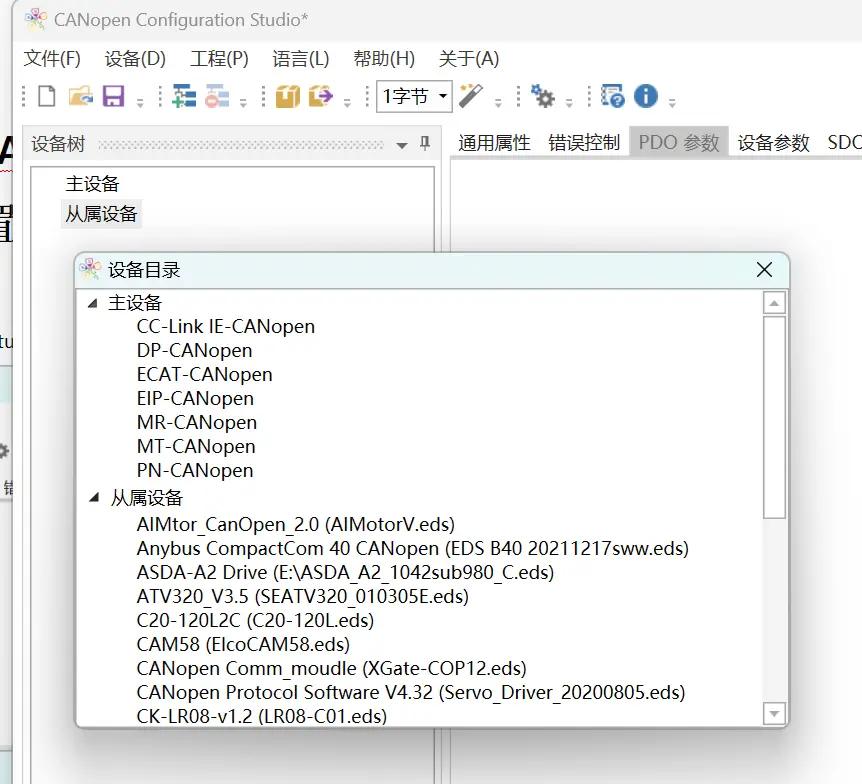
Task: Collapse the 主设备 group in device catalog
Action: [x=93, y=303]
